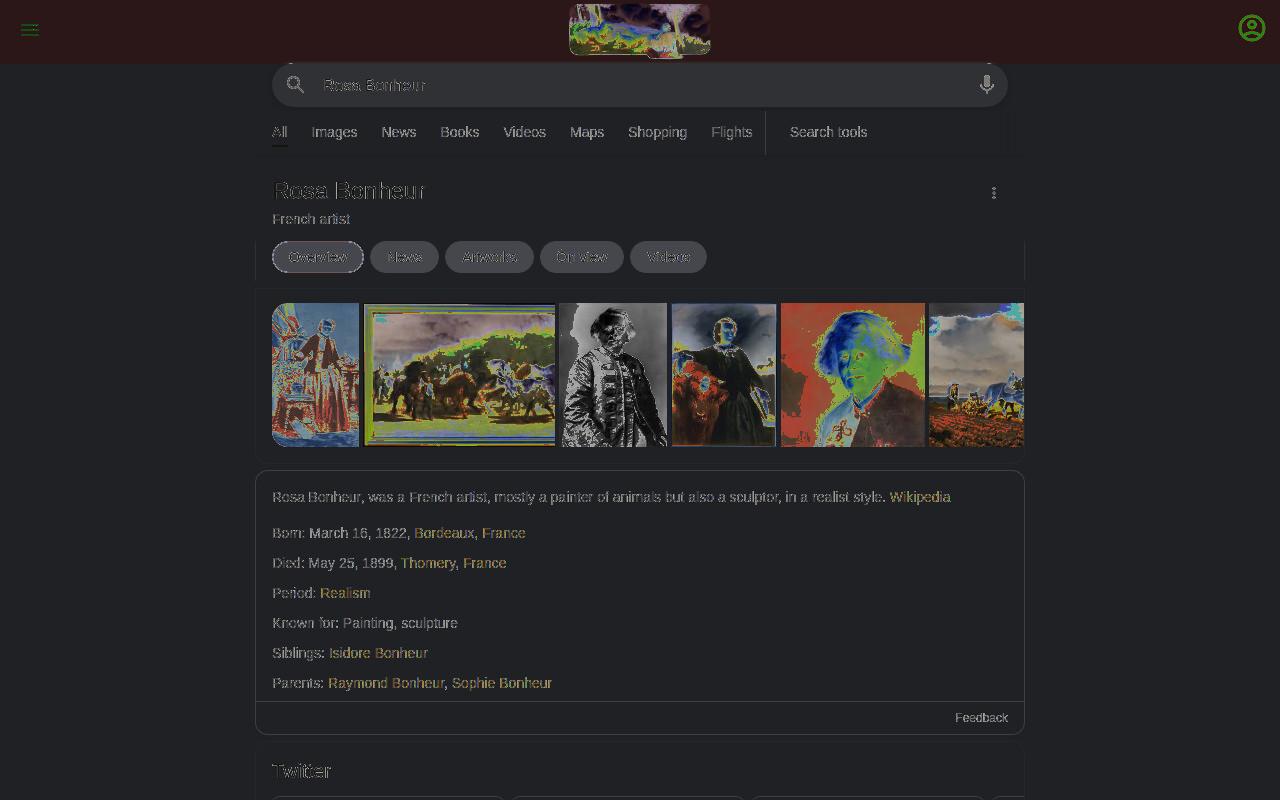Viewport: 1280px width, 800px height.
Task: Click the doodle logo at top
Action: 640,30
